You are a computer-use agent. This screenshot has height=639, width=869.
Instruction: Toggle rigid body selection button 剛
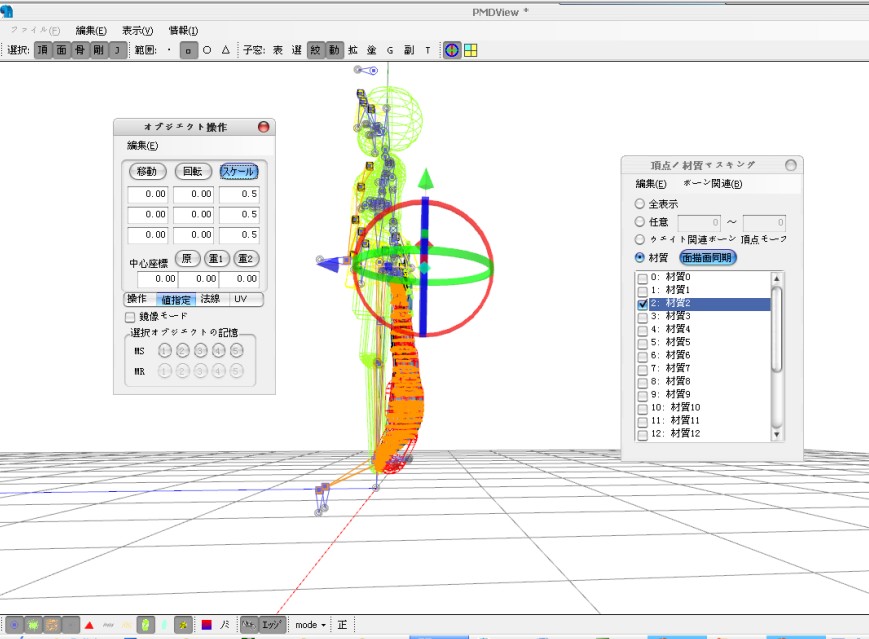point(99,50)
